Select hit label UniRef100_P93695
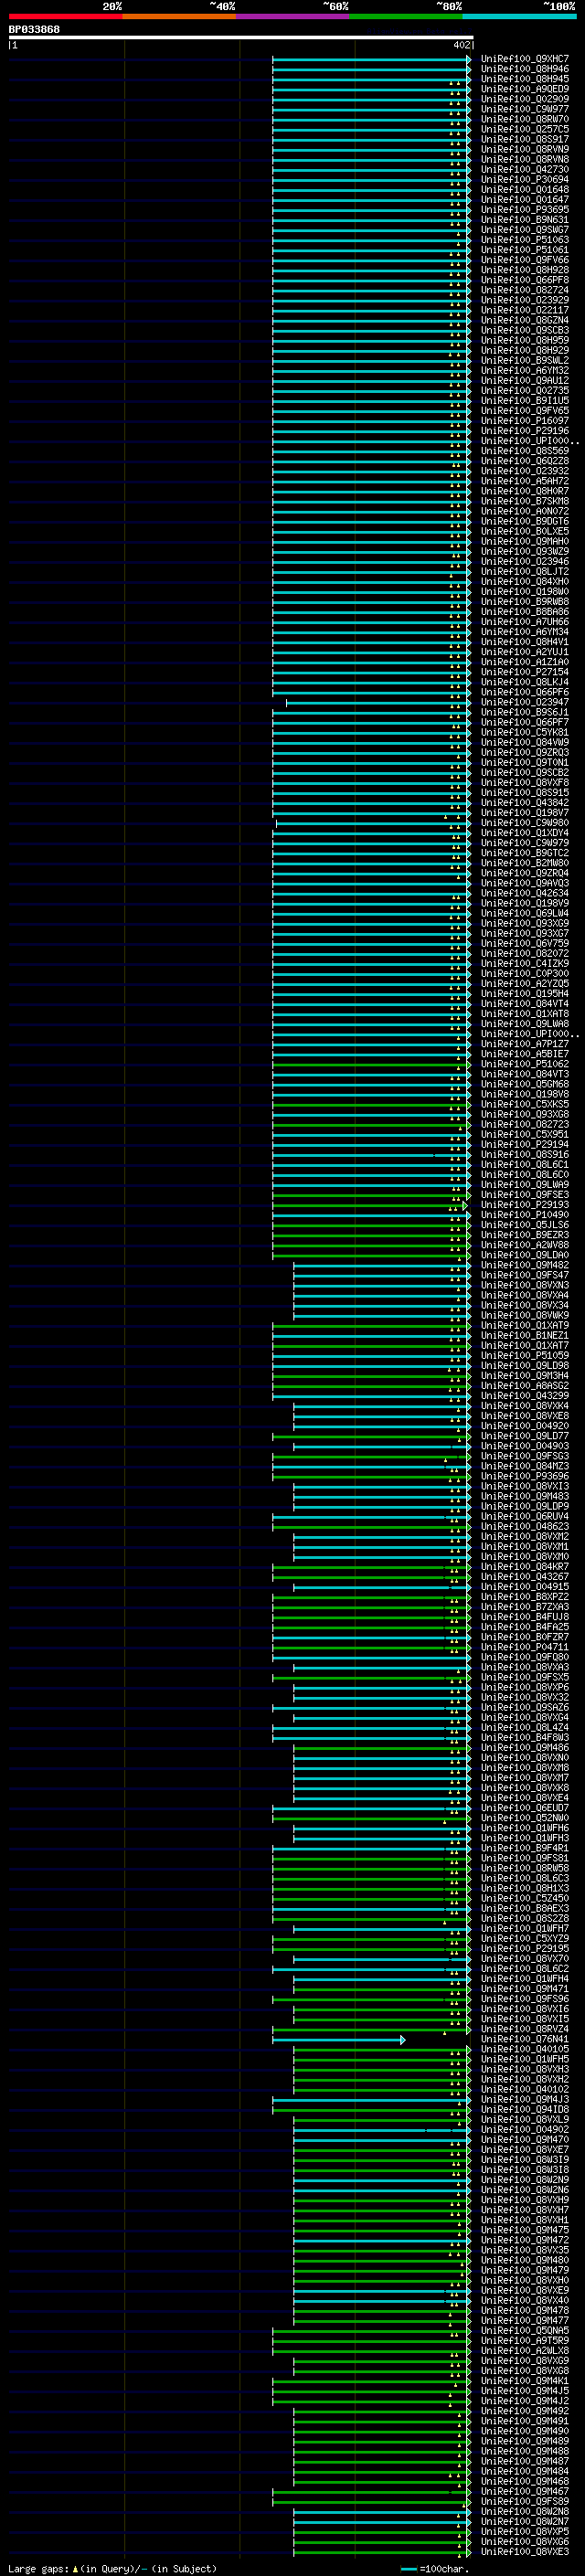The width and height of the screenshot is (585, 2576). coord(525,210)
